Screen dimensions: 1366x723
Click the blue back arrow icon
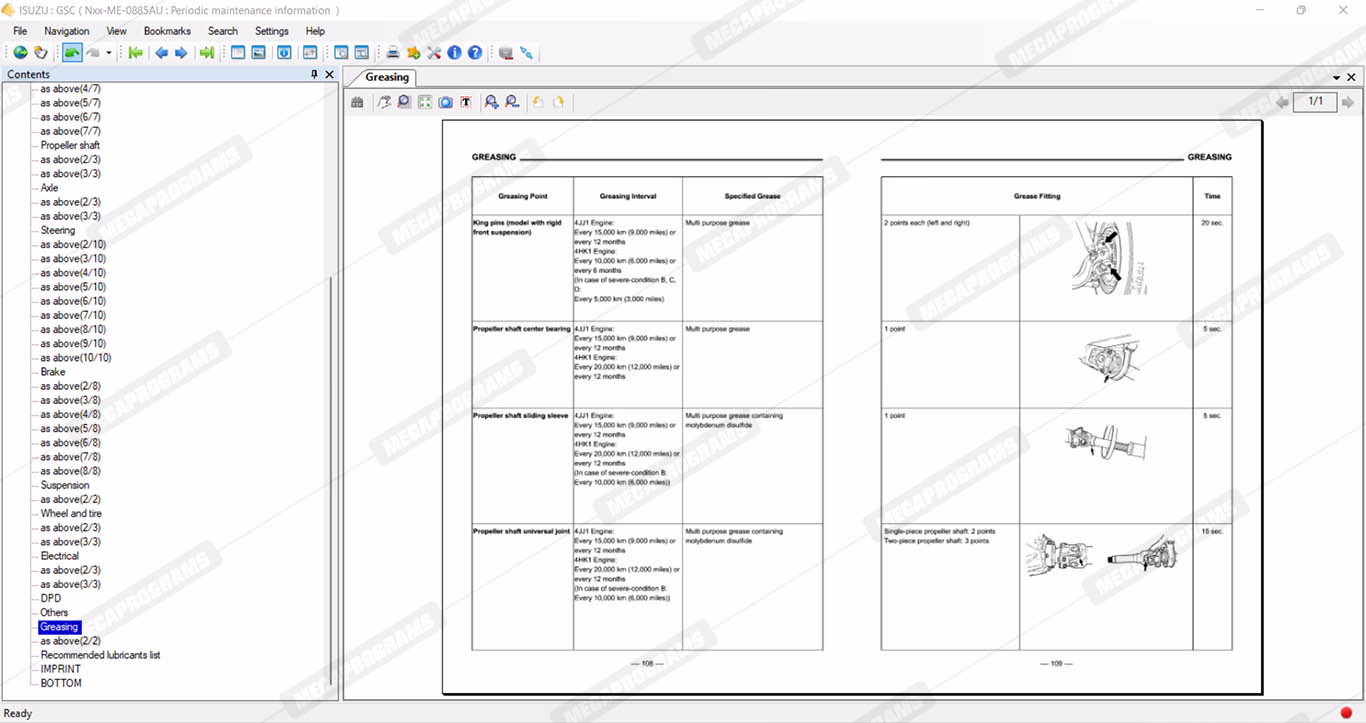(x=161, y=53)
